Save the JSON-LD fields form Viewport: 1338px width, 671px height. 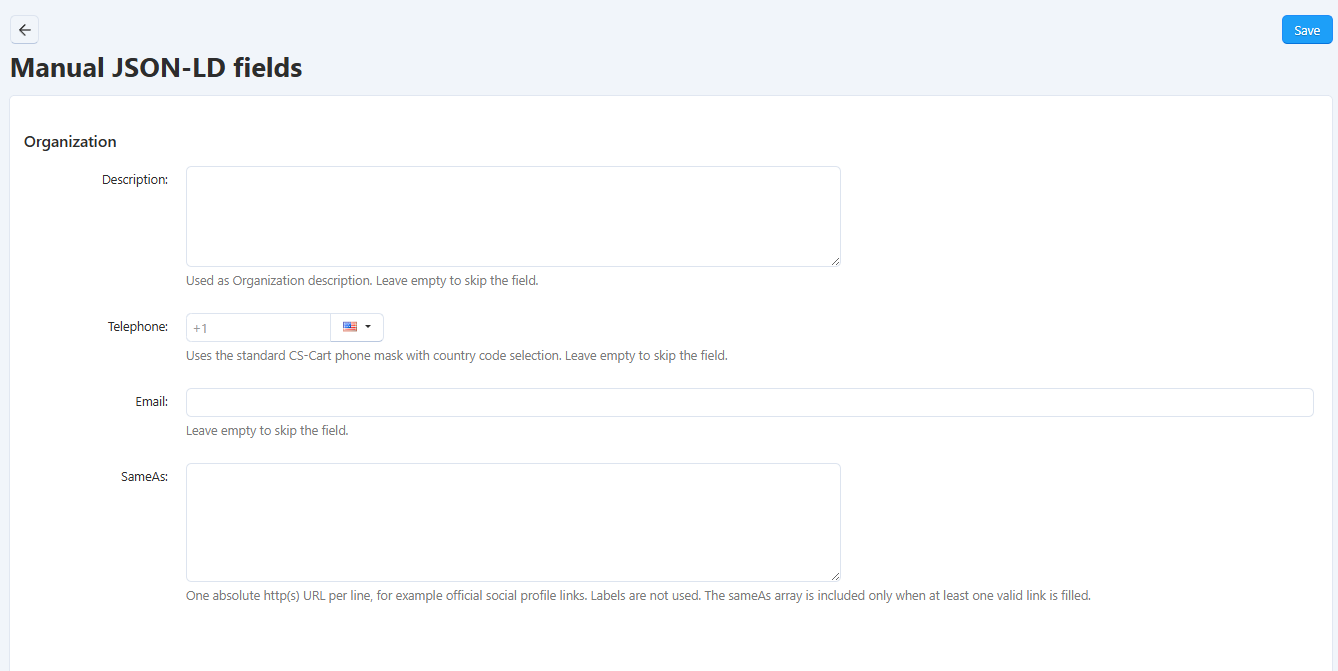[x=1307, y=30]
